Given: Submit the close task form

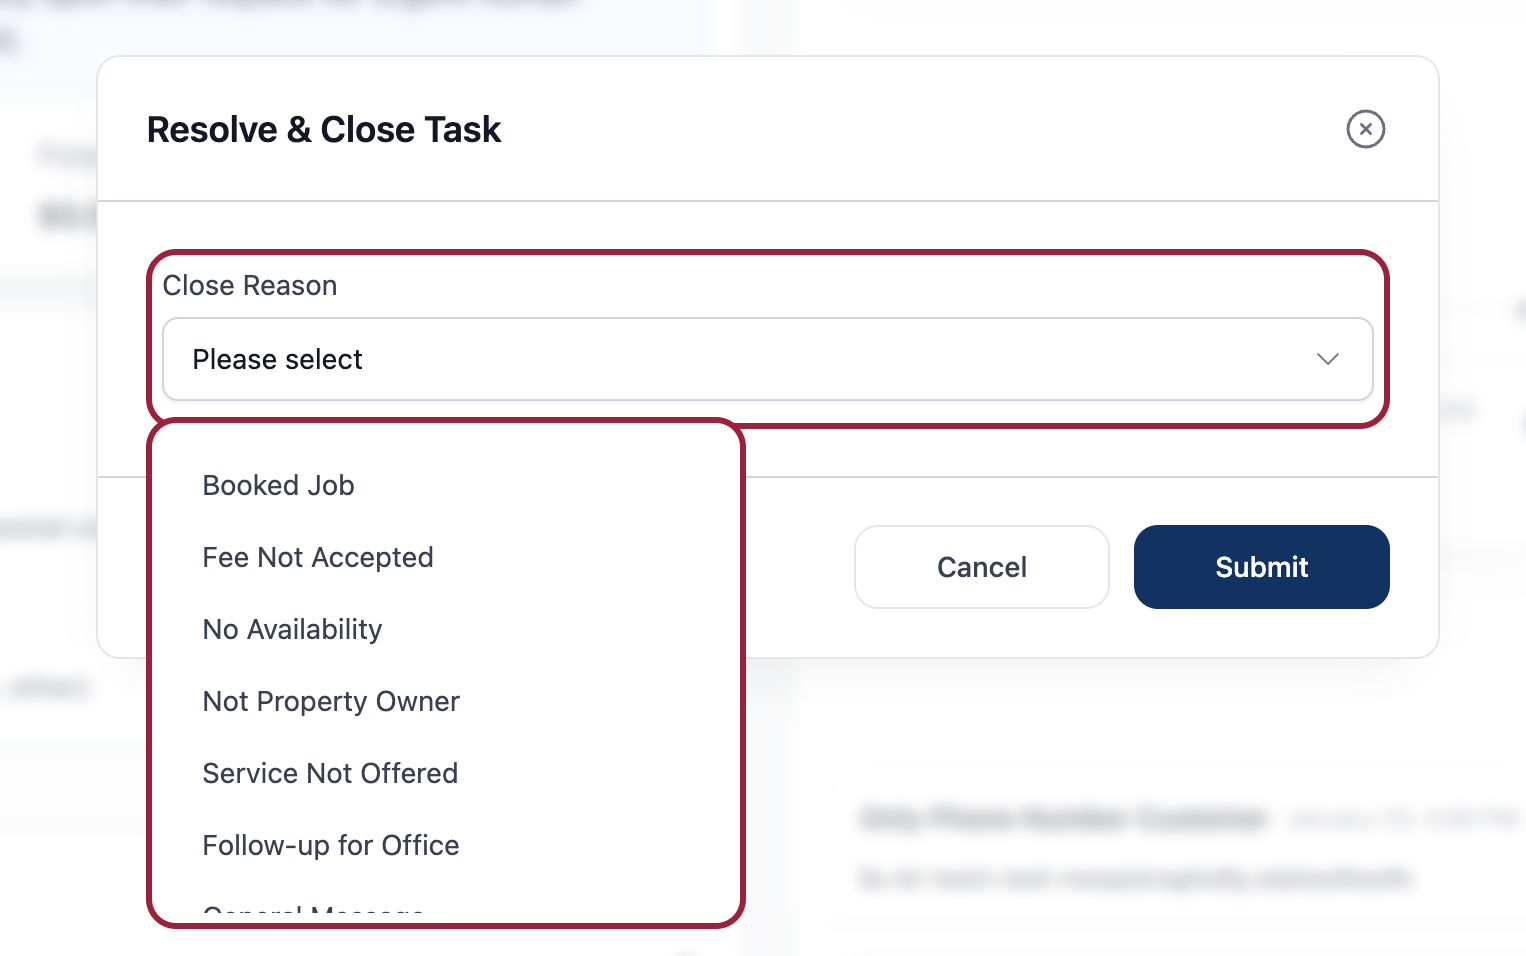Looking at the screenshot, I should tap(1261, 567).
